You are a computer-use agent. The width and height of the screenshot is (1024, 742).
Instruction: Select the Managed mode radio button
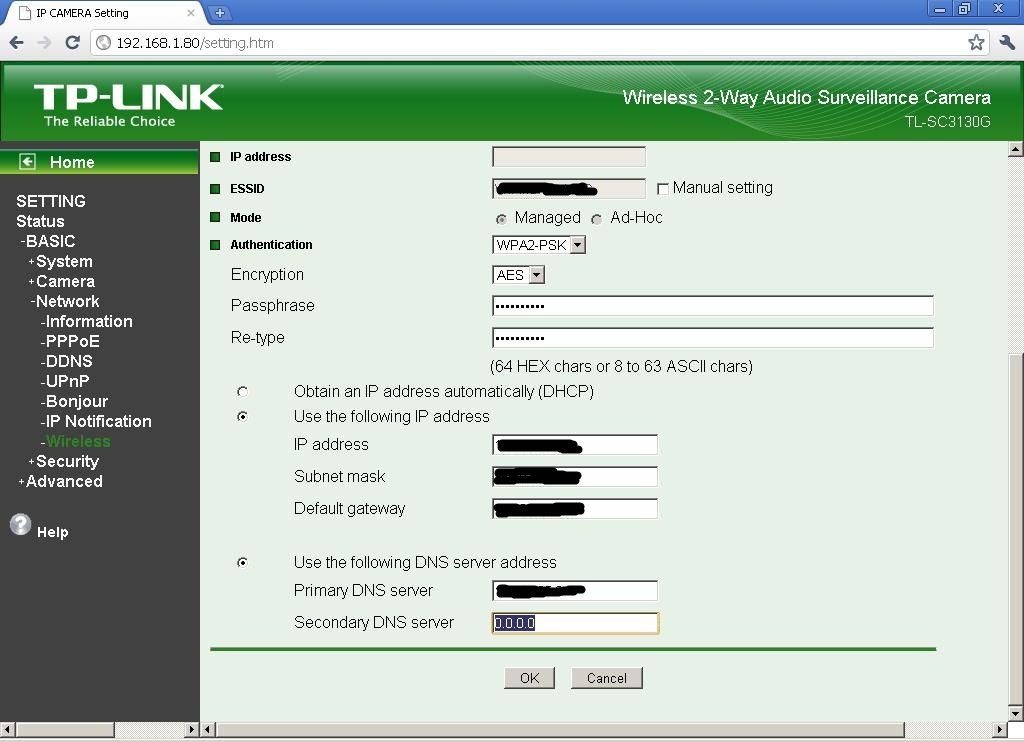(x=501, y=219)
